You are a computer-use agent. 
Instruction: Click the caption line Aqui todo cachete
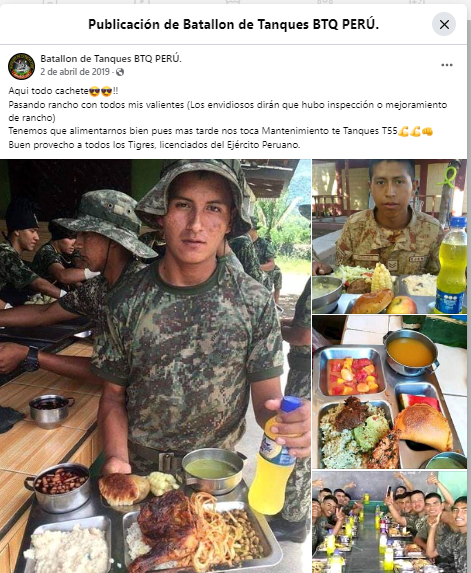click(63, 91)
